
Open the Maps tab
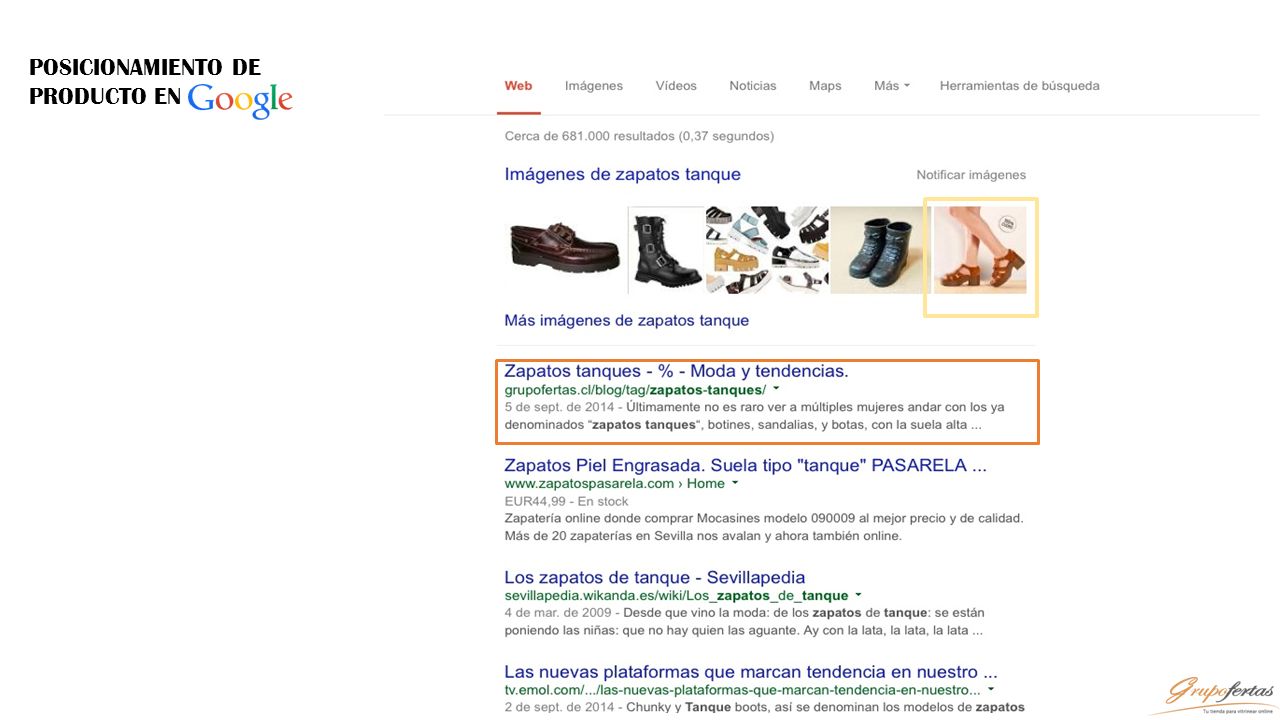click(x=825, y=86)
